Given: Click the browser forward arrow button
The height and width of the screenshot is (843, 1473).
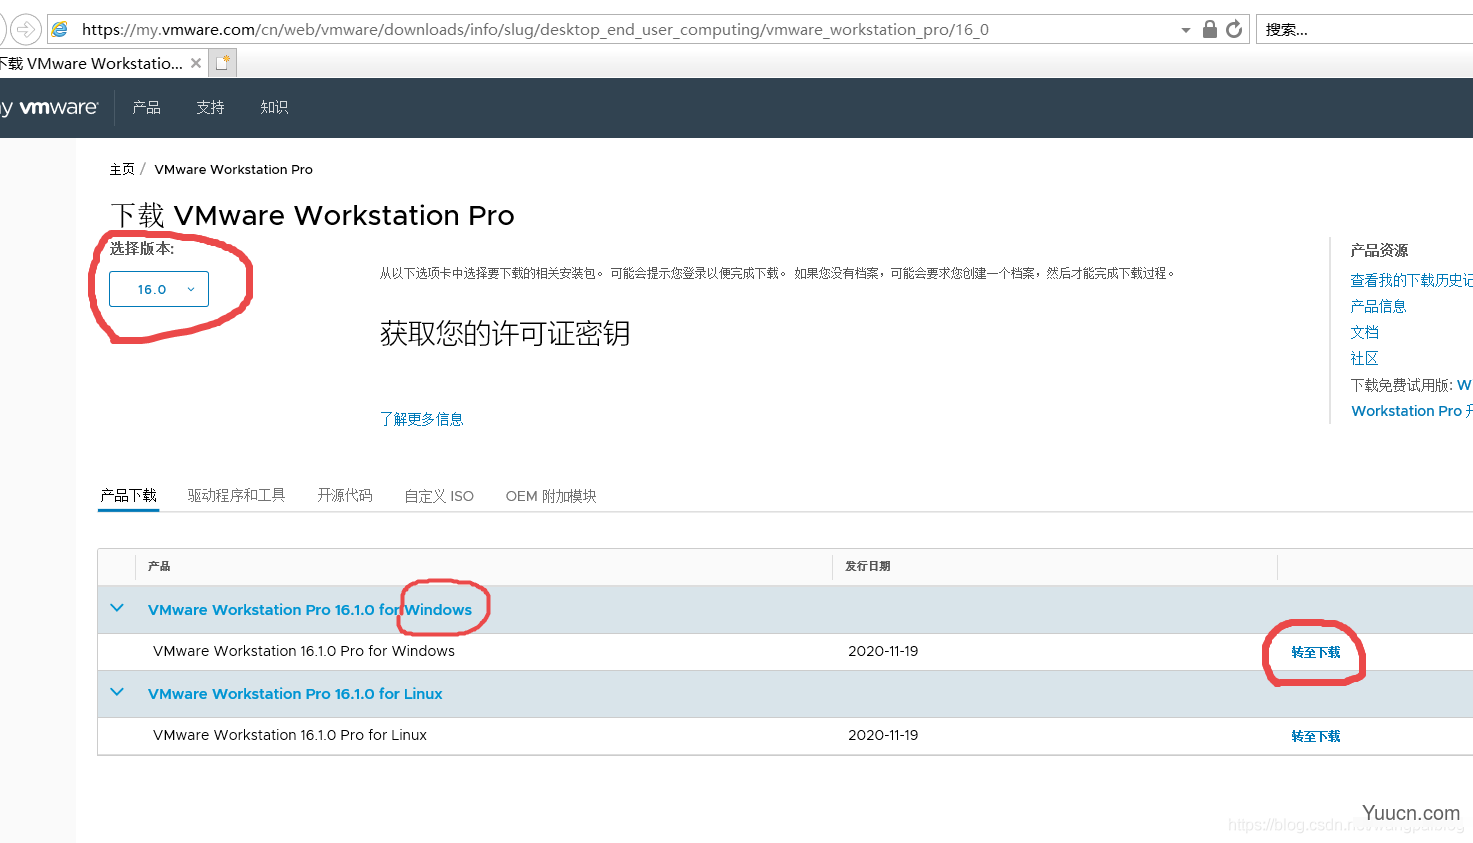Looking at the screenshot, I should coord(26,29).
